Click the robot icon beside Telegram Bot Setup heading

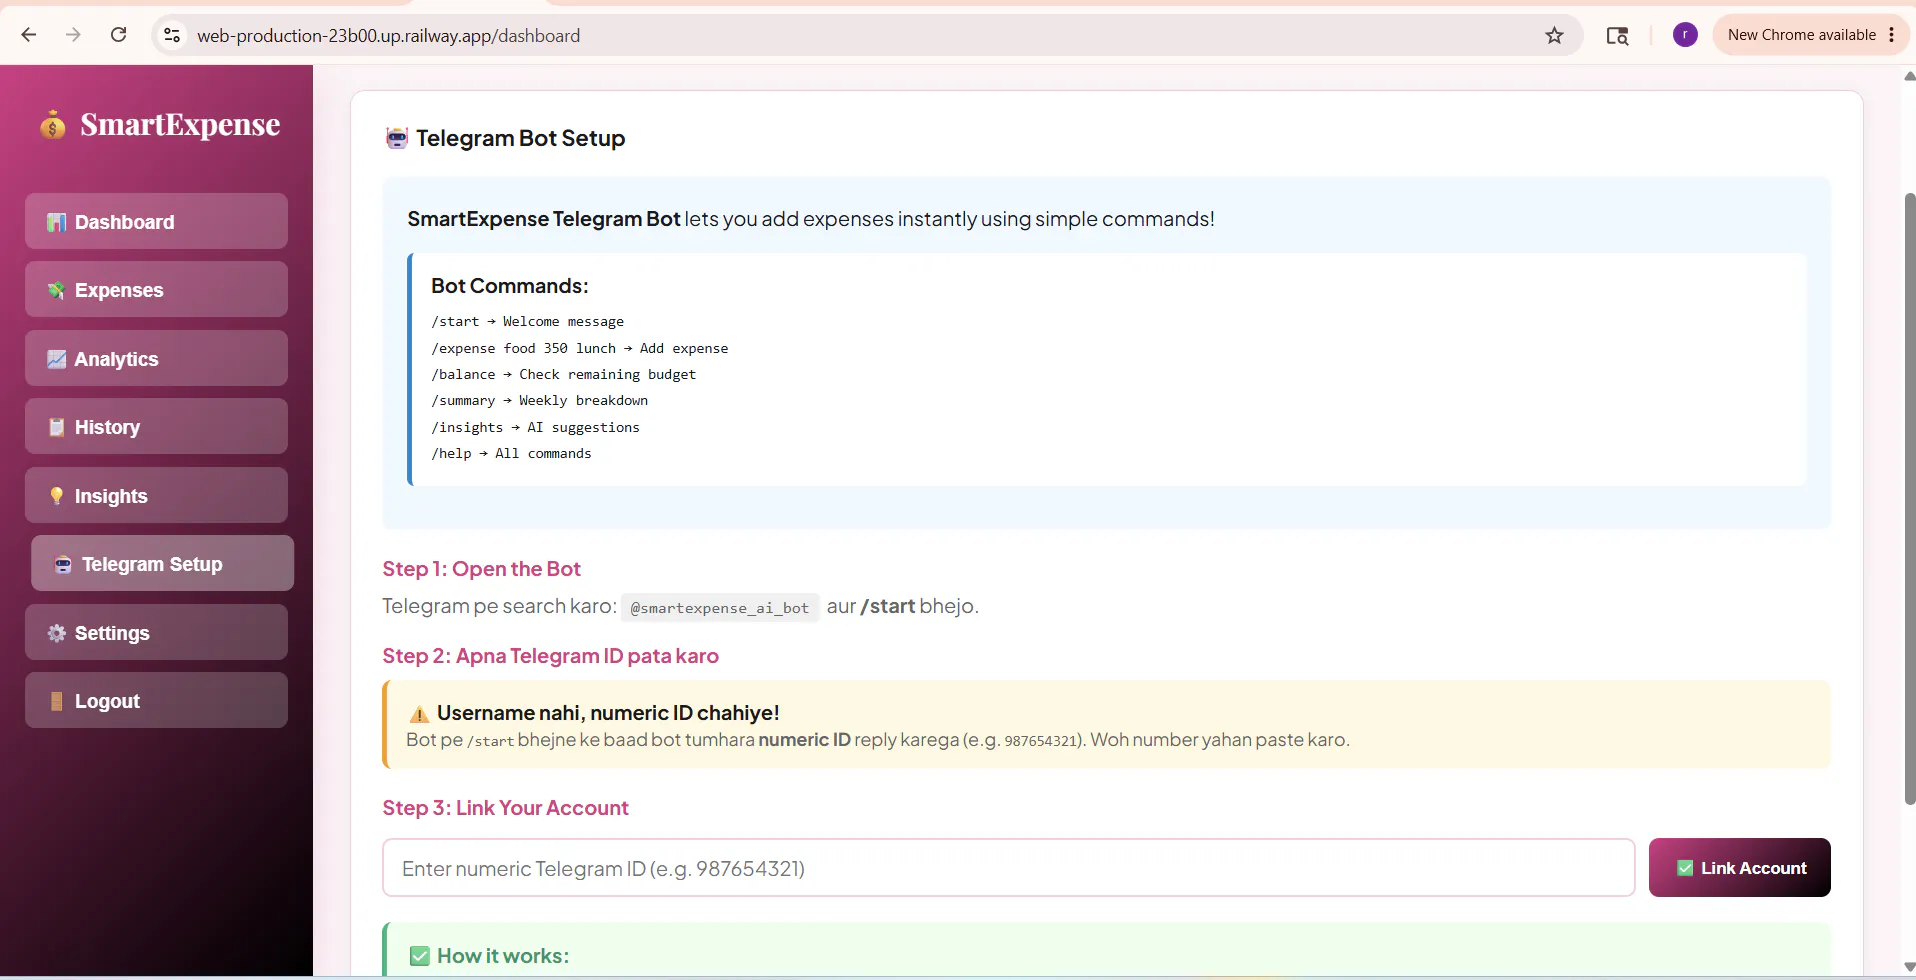(x=397, y=138)
